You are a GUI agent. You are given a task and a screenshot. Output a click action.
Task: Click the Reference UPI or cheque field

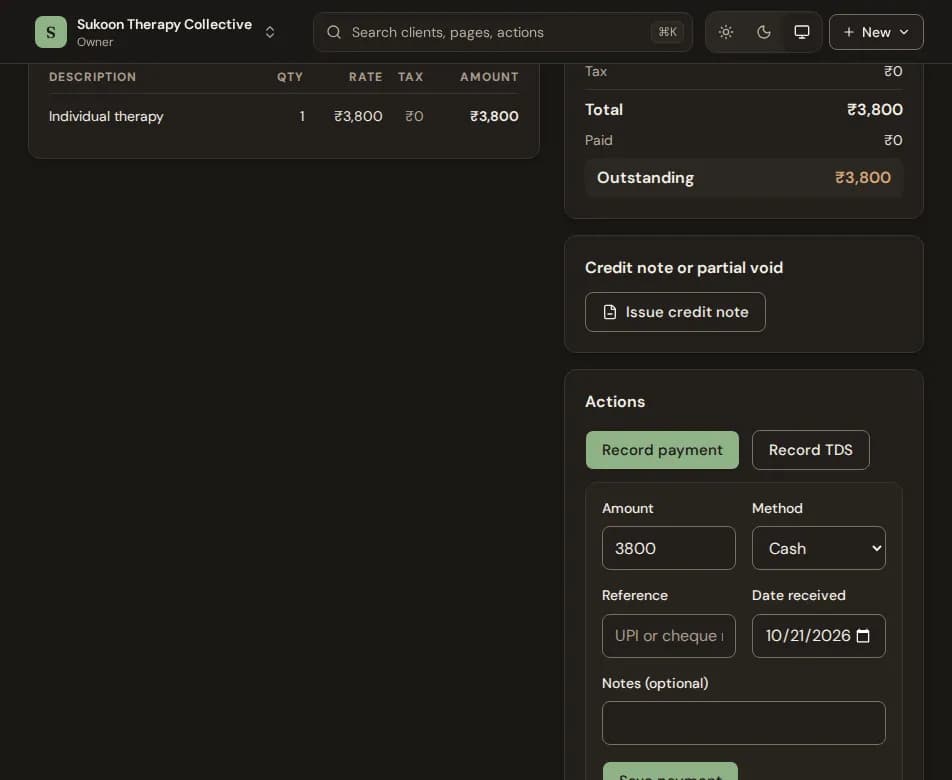(668, 636)
